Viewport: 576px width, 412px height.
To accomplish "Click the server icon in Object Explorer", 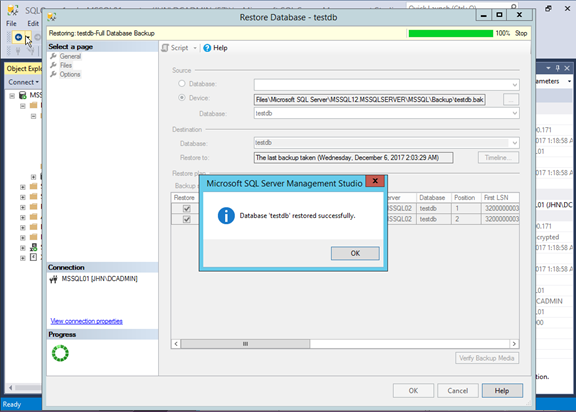I will click(x=23, y=95).
